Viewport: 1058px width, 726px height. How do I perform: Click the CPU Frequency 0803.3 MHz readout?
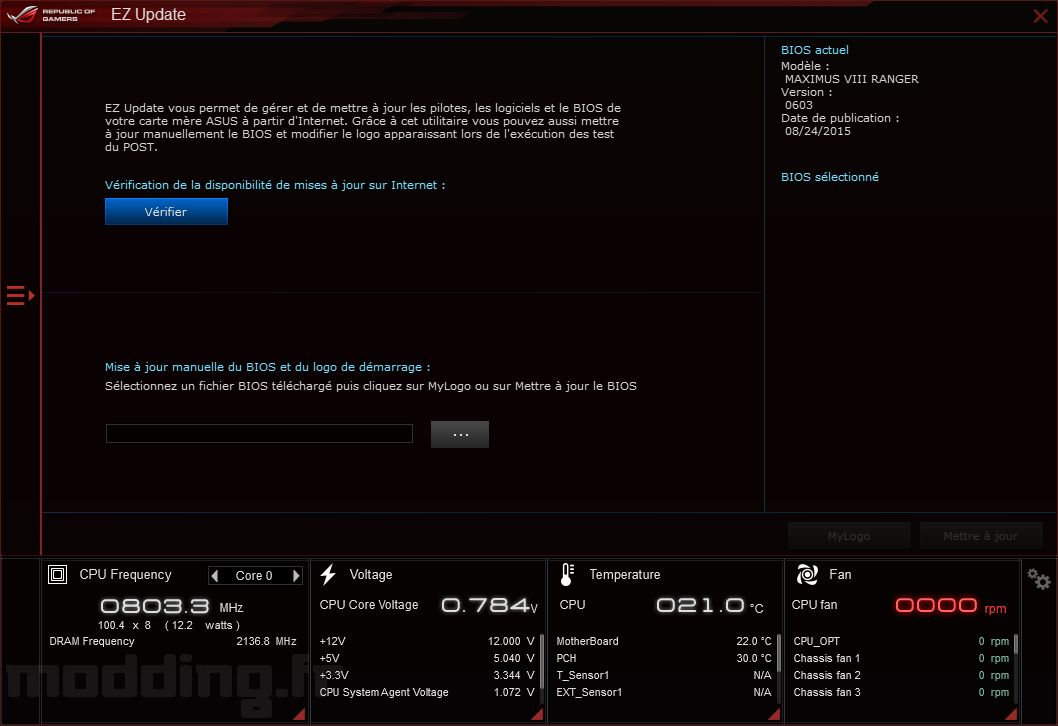click(x=171, y=605)
